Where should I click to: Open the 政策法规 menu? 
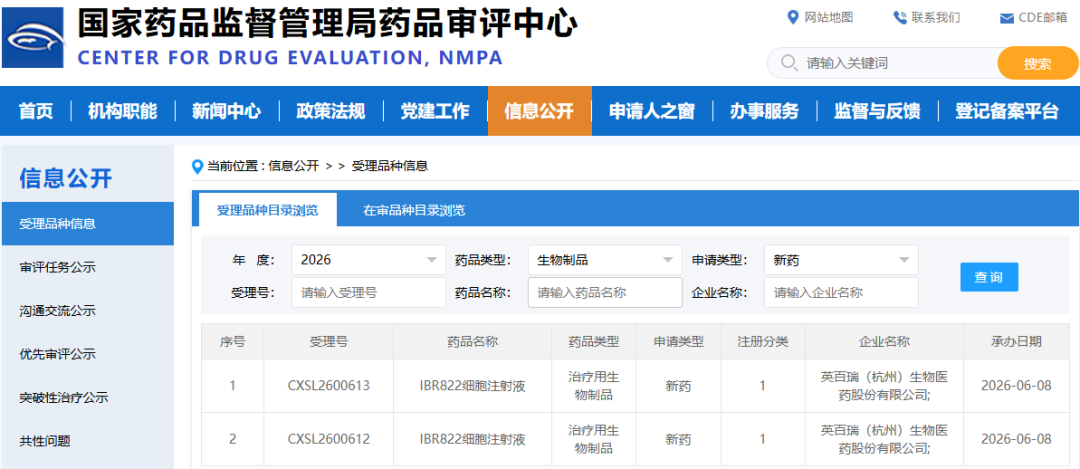tap(331, 111)
